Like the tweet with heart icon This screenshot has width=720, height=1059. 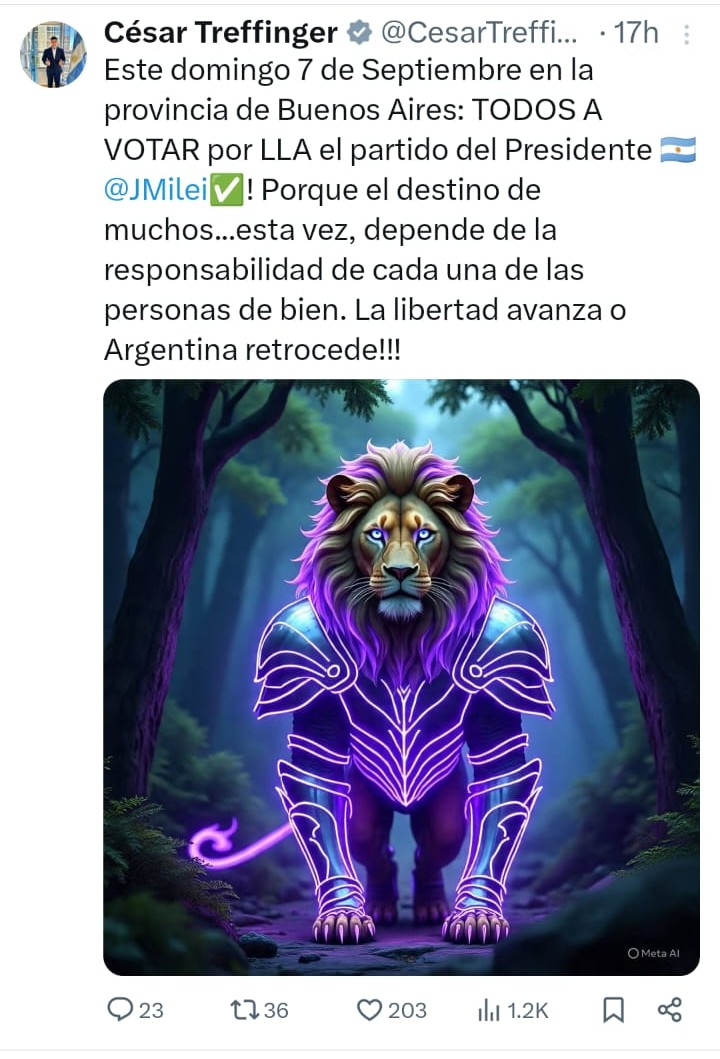click(x=369, y=1010)
